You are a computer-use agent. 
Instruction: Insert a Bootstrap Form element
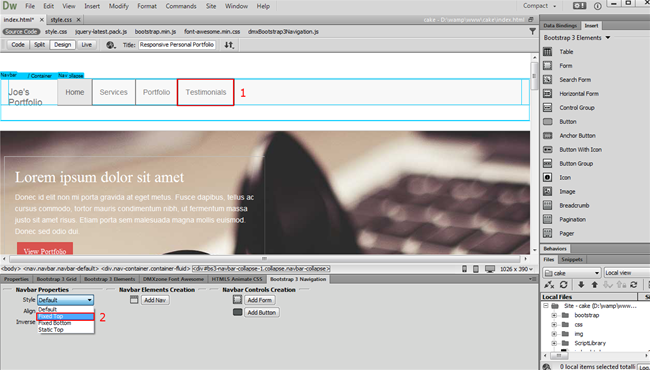[x=565, y=66]
